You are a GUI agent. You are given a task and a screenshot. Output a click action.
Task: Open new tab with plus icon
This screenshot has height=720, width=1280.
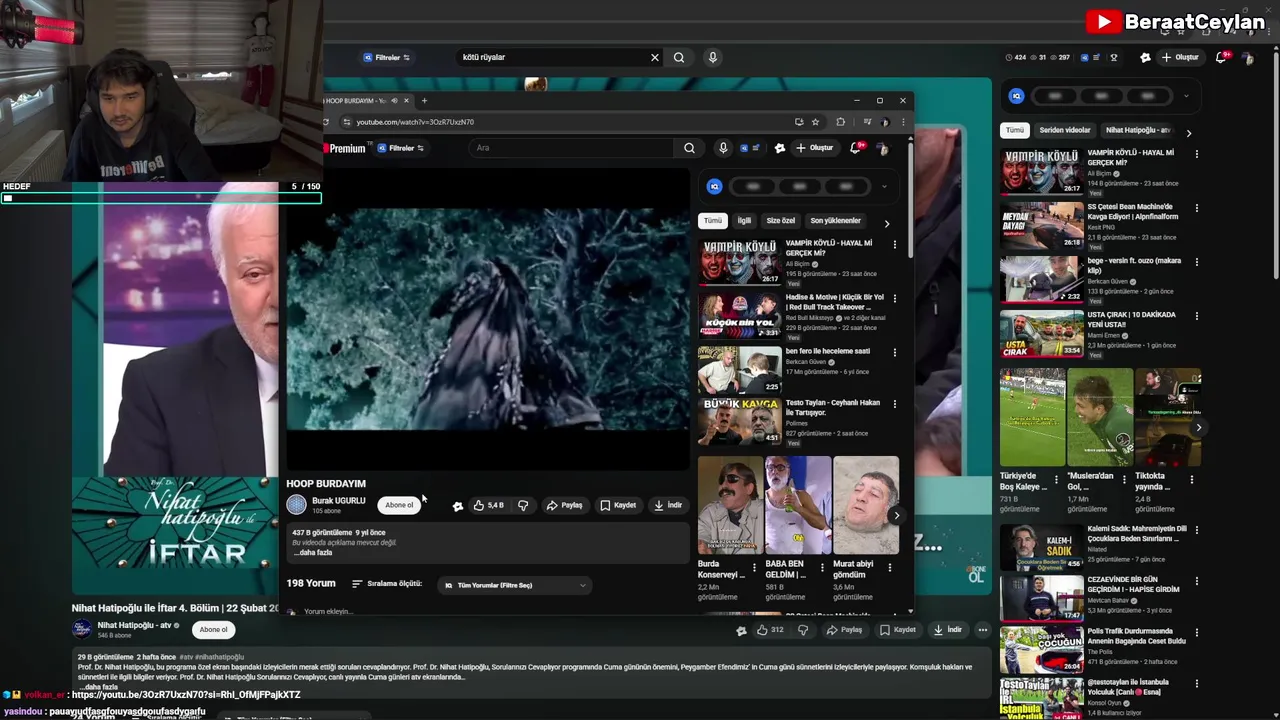[424, 100]
